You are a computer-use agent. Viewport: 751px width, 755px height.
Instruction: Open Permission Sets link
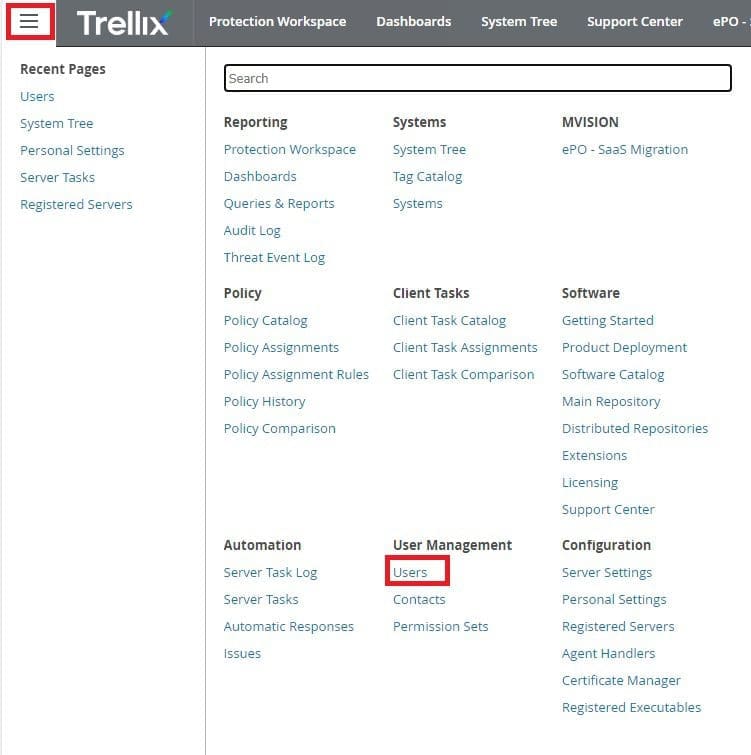point(440,626)
